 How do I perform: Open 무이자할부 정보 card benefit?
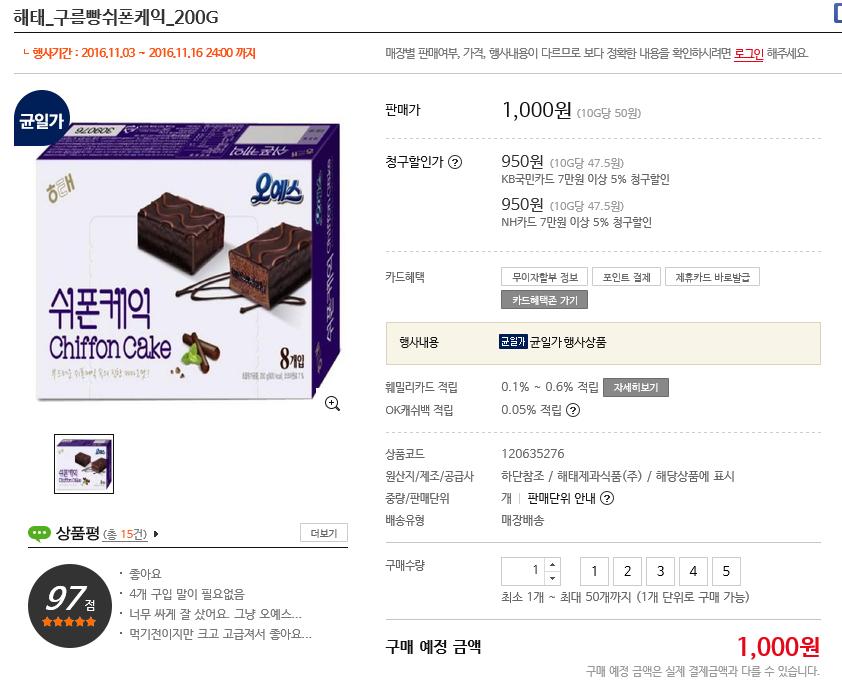[545, 277]
